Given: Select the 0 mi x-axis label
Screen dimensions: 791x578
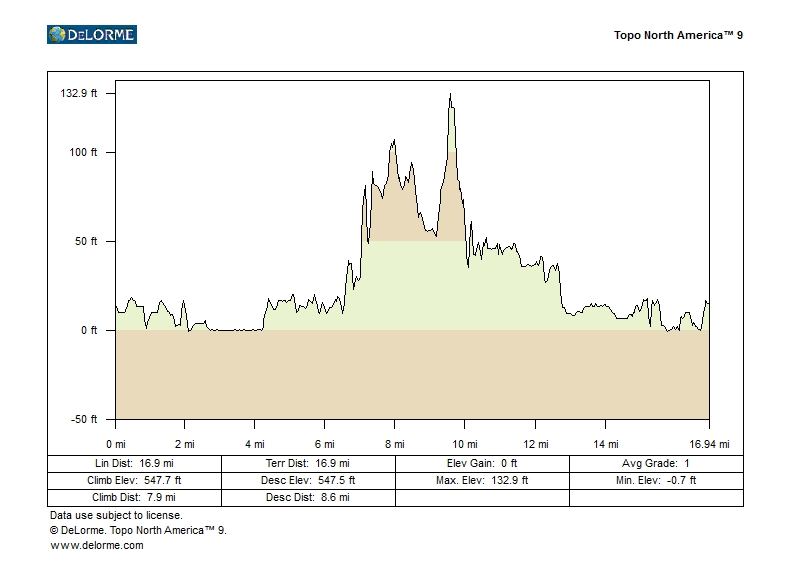Looking at the screenshot, I should click(116, 444).
